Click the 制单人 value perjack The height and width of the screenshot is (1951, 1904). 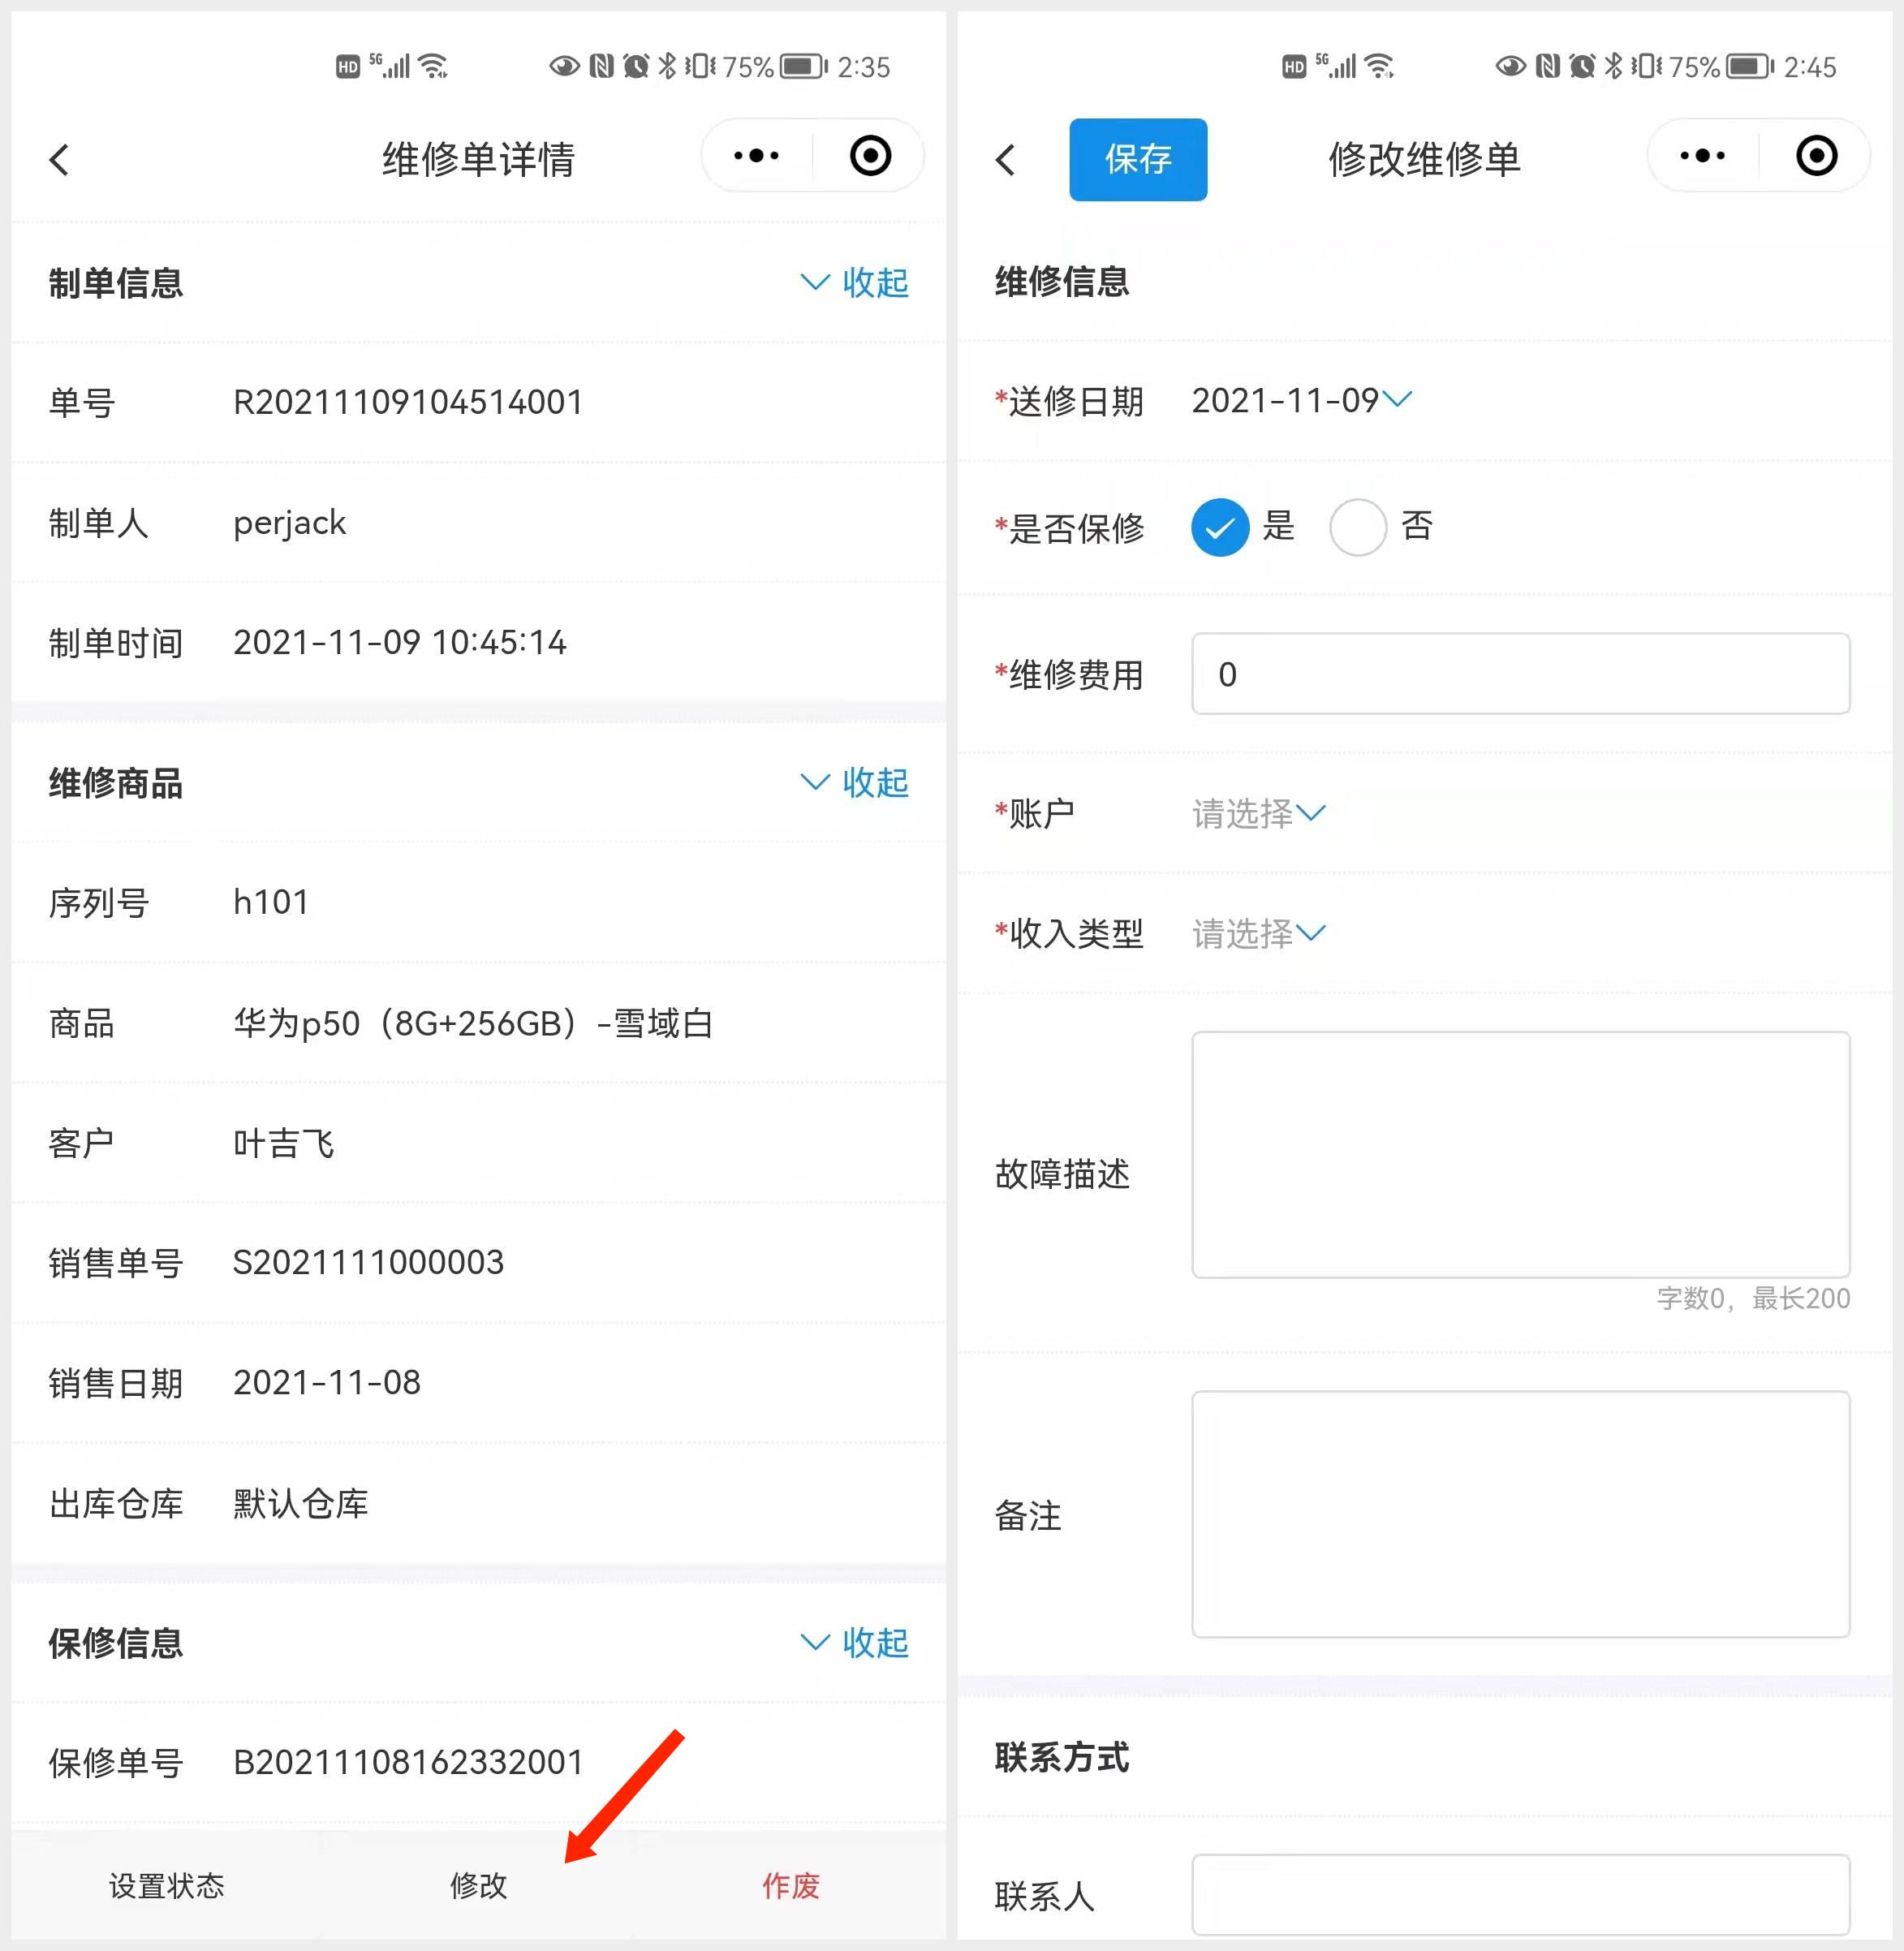[290, 523]
